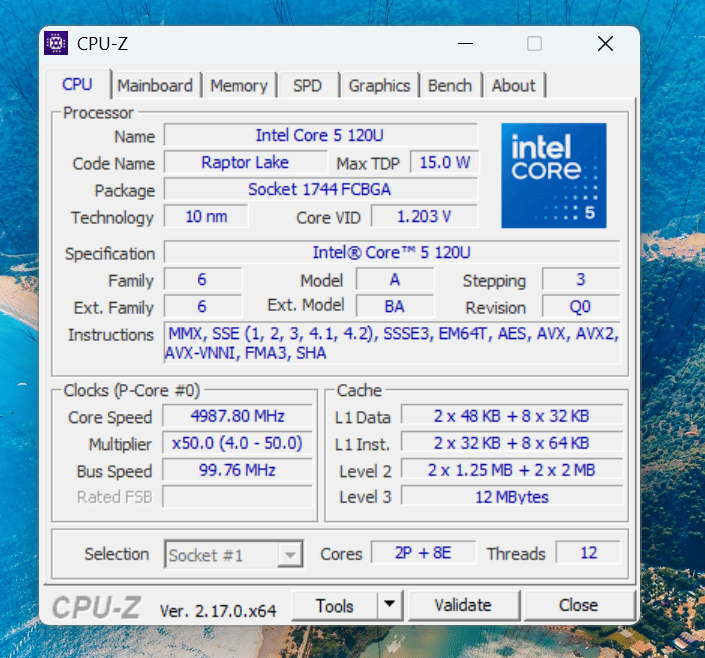Click the L1 Inst. cache value
This screenshot has height=658, width=705.
[x=512, y=443]
